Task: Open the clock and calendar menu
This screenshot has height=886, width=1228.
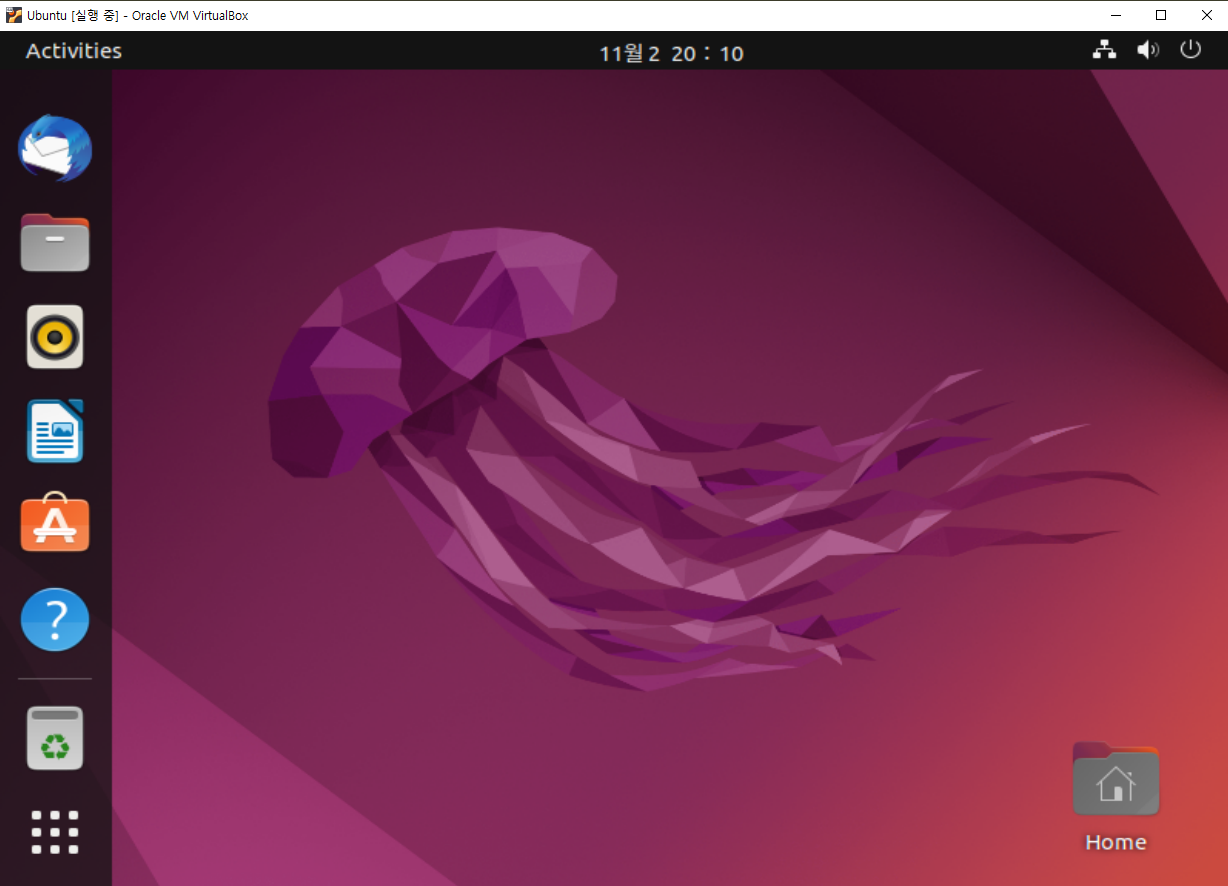Action: click(671, 53)
